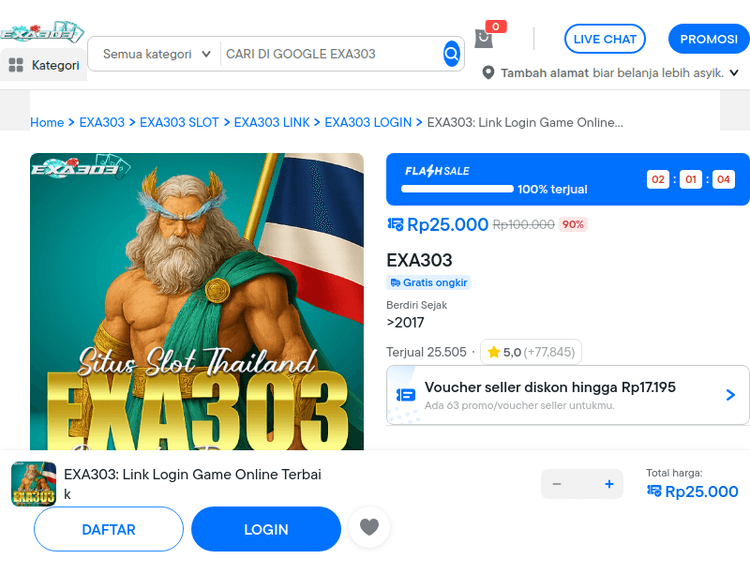750x563 pixels.
Task: Click the star rating 5,0 badge
Action: 530,352
